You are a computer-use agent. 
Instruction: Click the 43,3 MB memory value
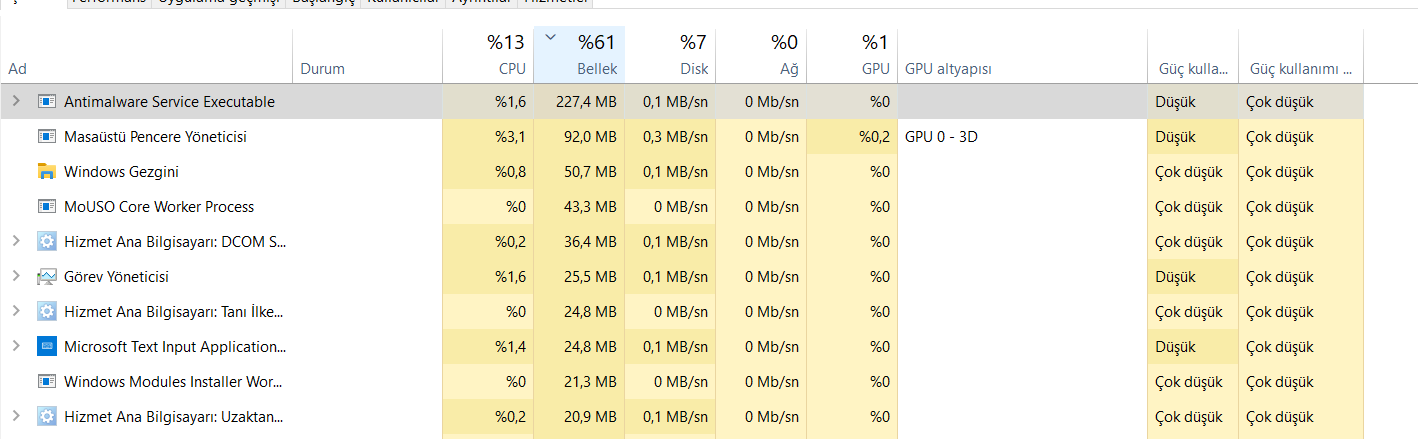590,207
